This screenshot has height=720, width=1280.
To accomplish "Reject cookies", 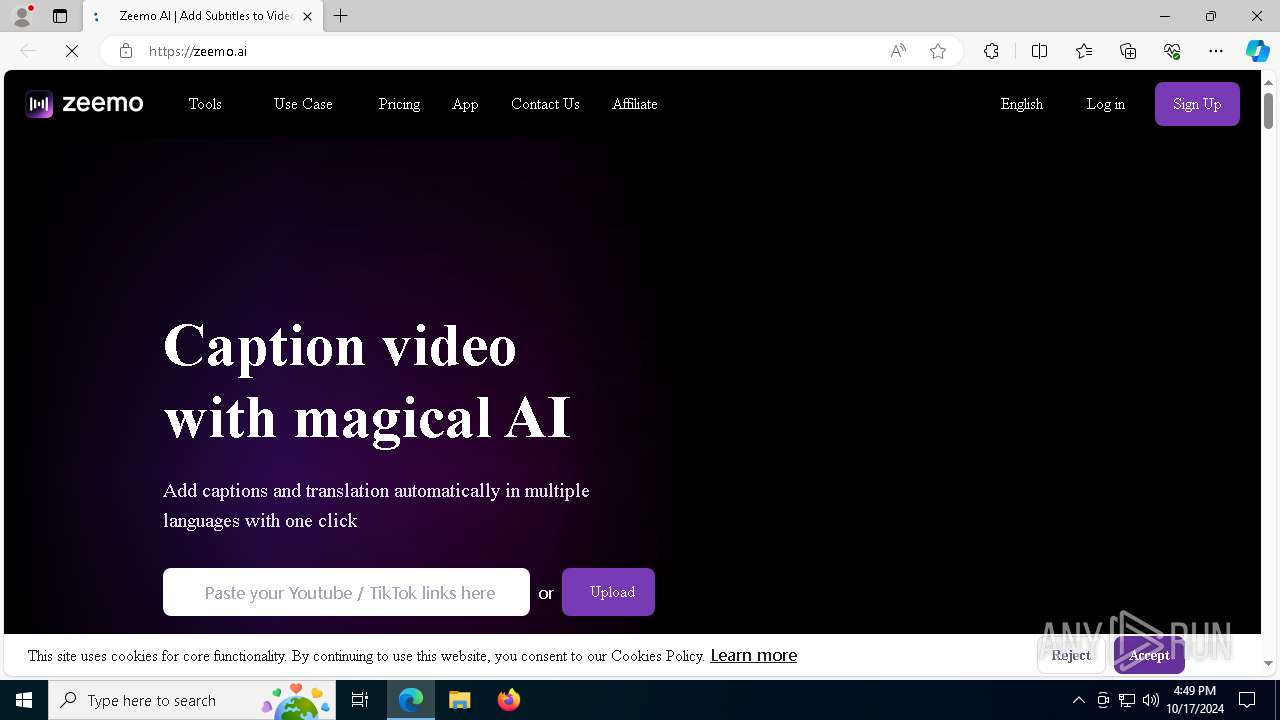I will pyautogui.click(x=1071, y=655).
